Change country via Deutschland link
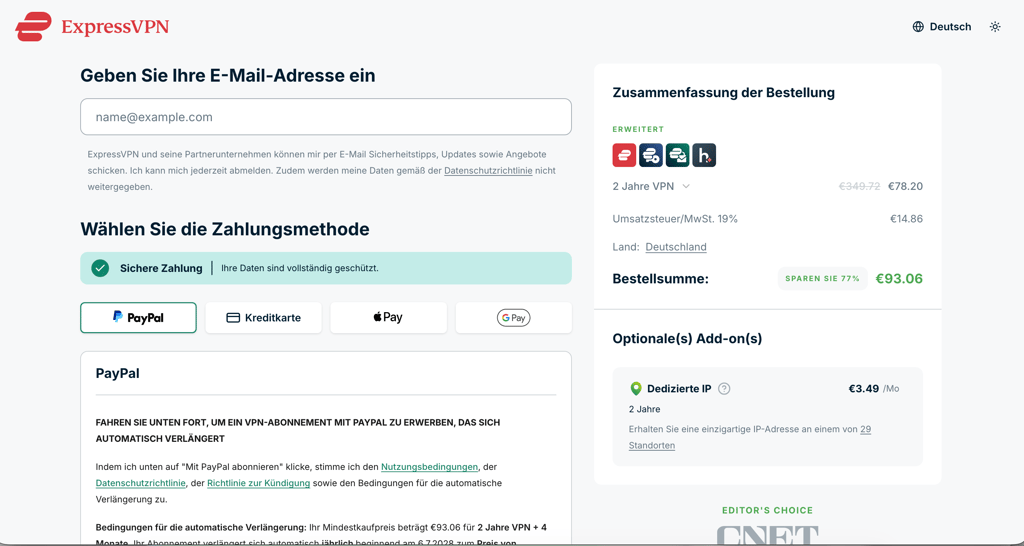 676,247
